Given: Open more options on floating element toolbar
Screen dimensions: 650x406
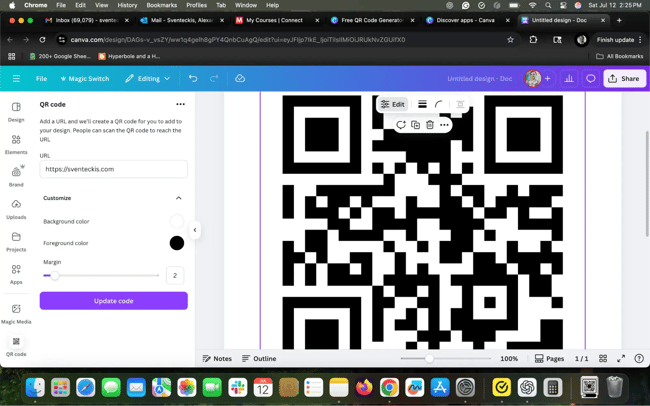Looking at the screenshot, I should pyautogui.click(x=444, y=125).
